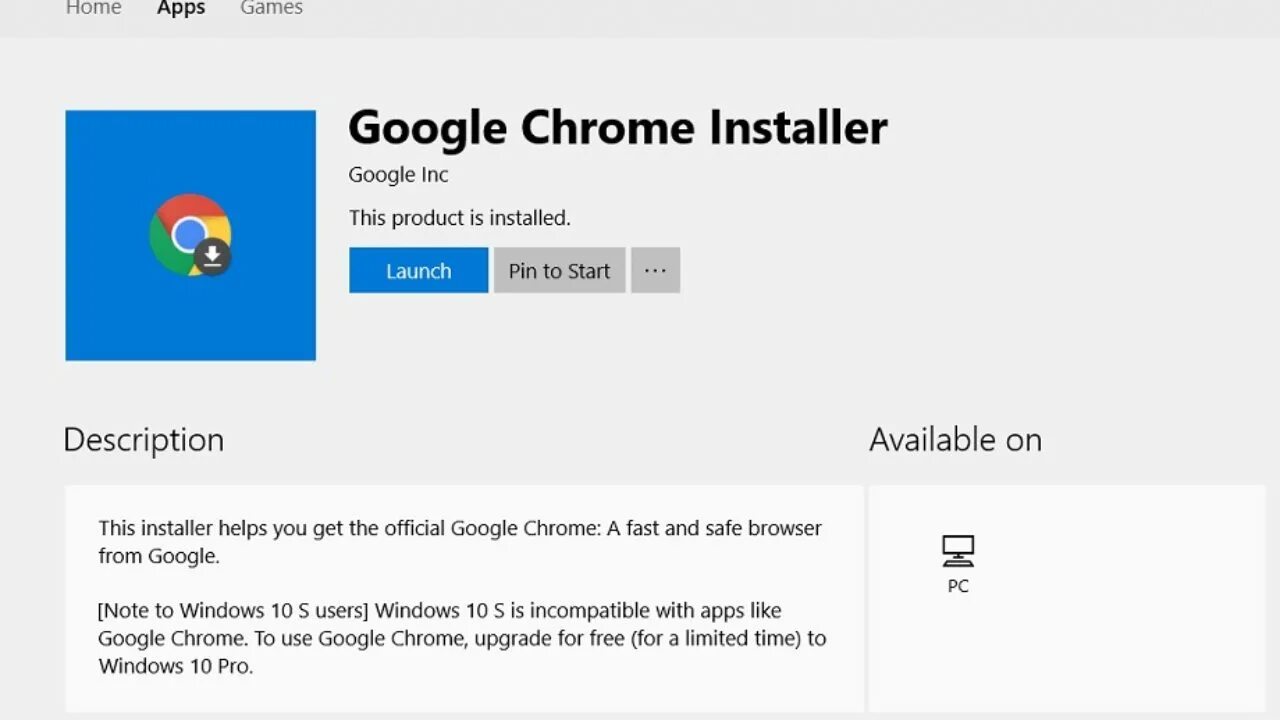Screen dimensions: 1280x720
Task: Select the Apps tab
Action: pyautogui.click(x=181, y=8)
